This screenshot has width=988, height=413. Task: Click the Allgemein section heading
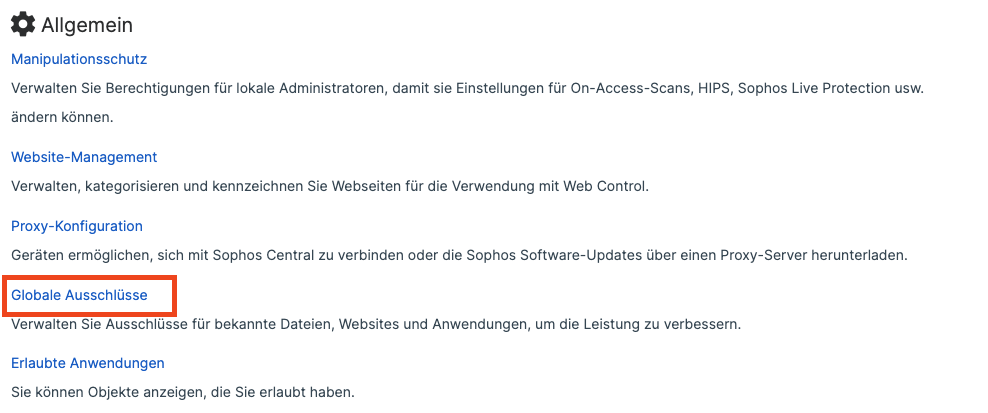87,25
